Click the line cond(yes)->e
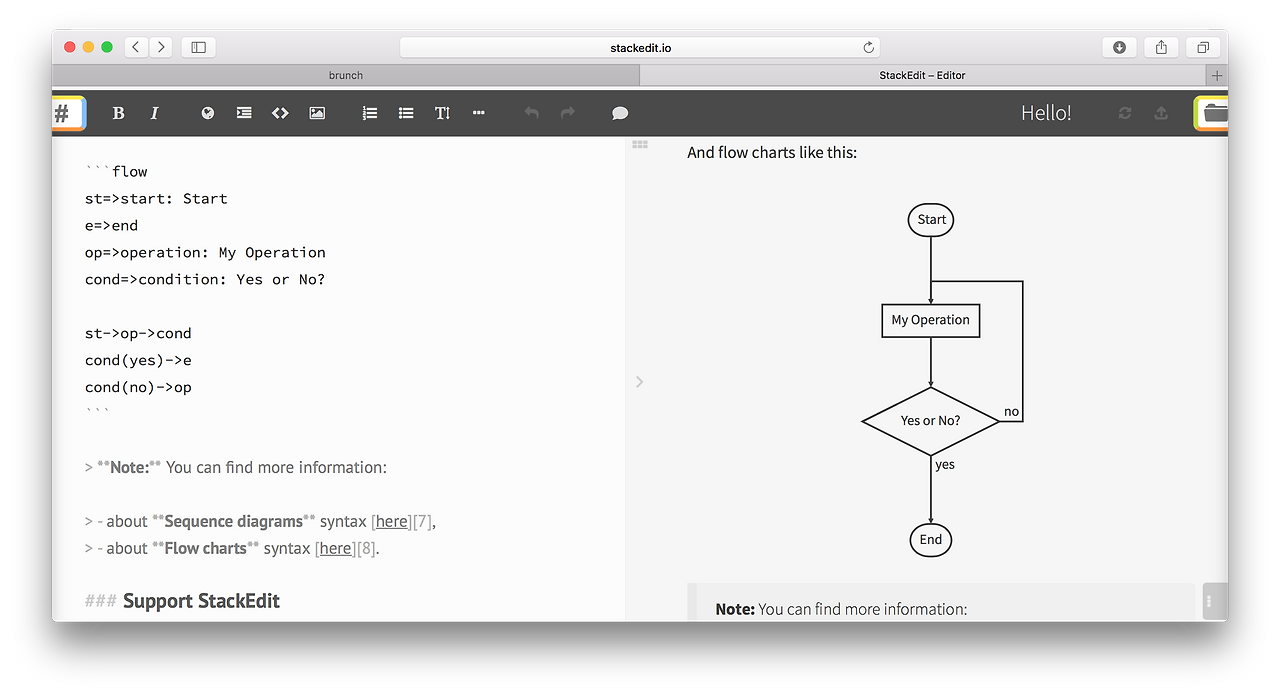This screenshot has width=1280, height=696. point(138,361)
